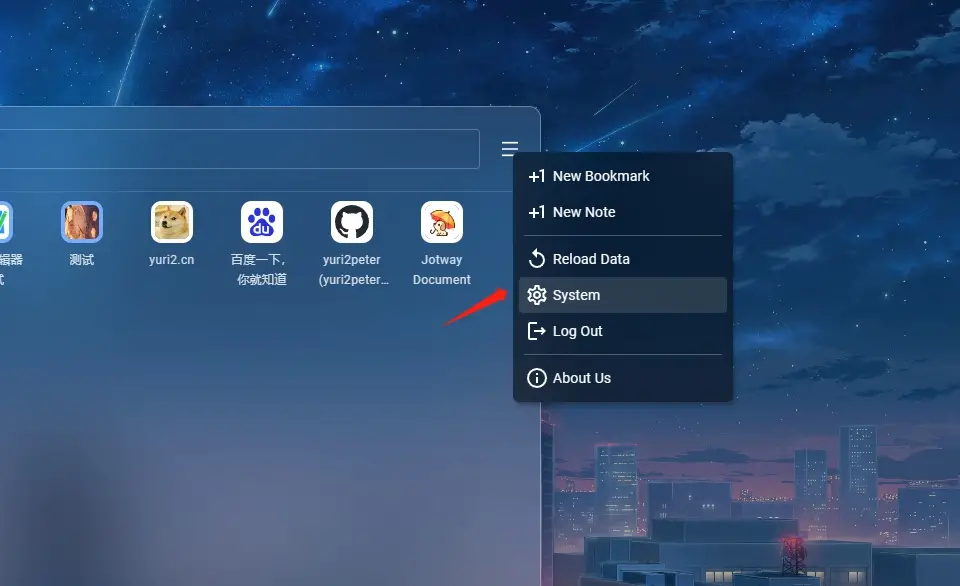Click the exit arrow icon beside Log Out
This screenshot has width=960, height=586.
537,331
